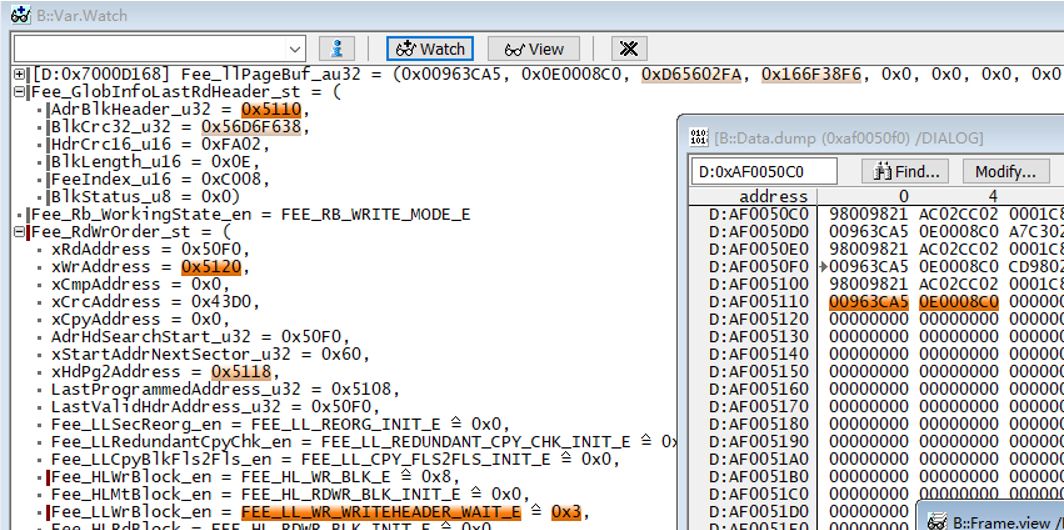The image size is (1064, 530).
Task: Click the blue info person icon button
Action: 337,49
